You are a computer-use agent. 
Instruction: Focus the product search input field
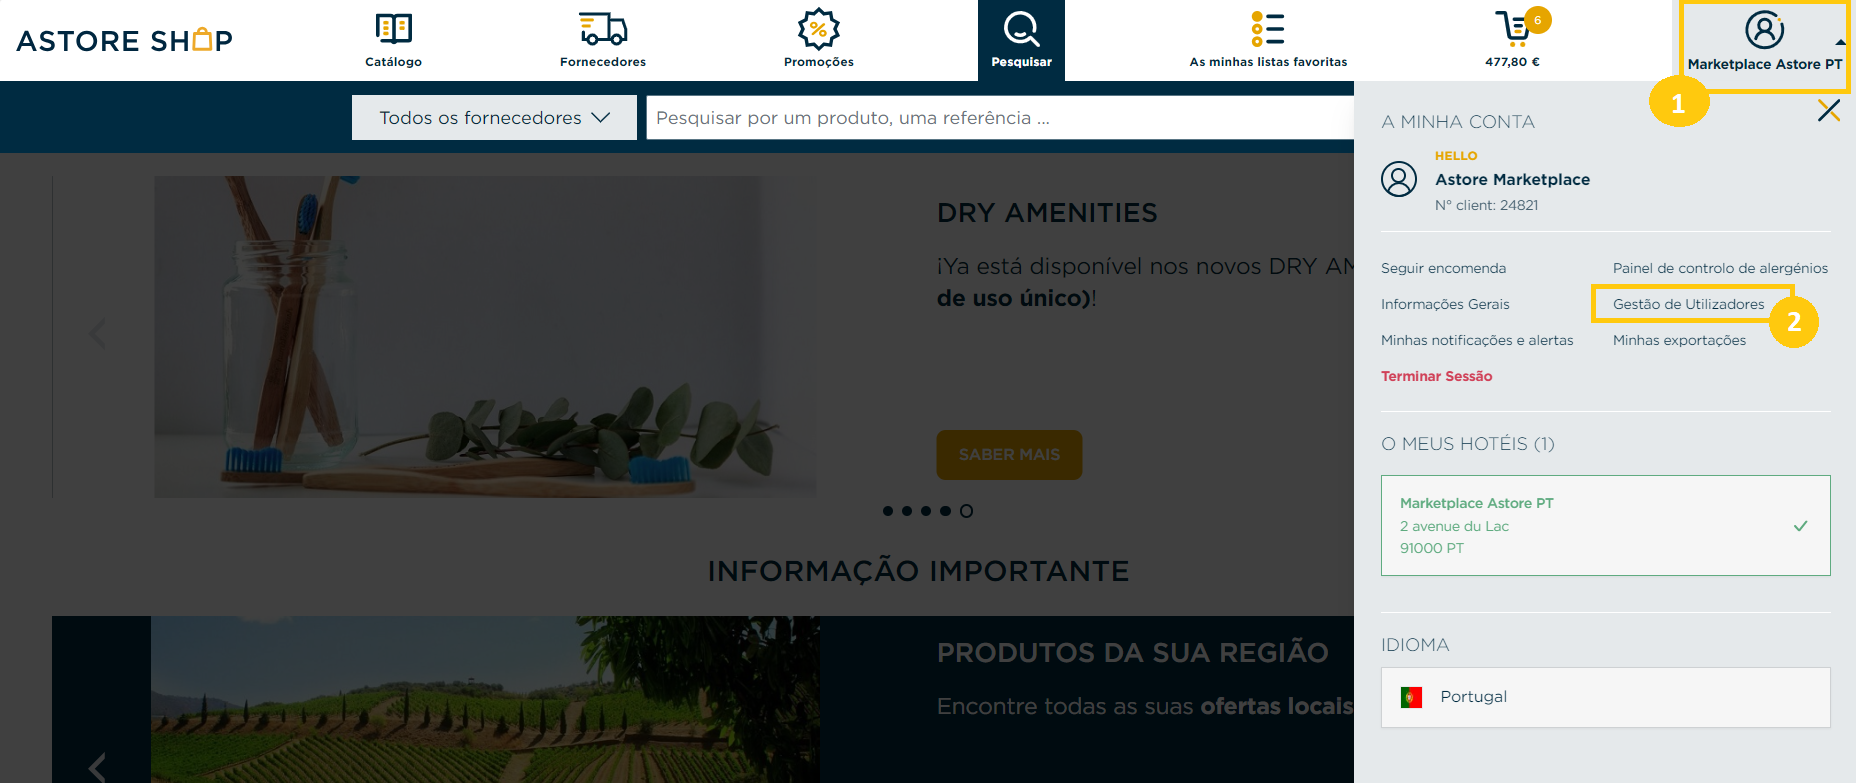(1000, 117)
